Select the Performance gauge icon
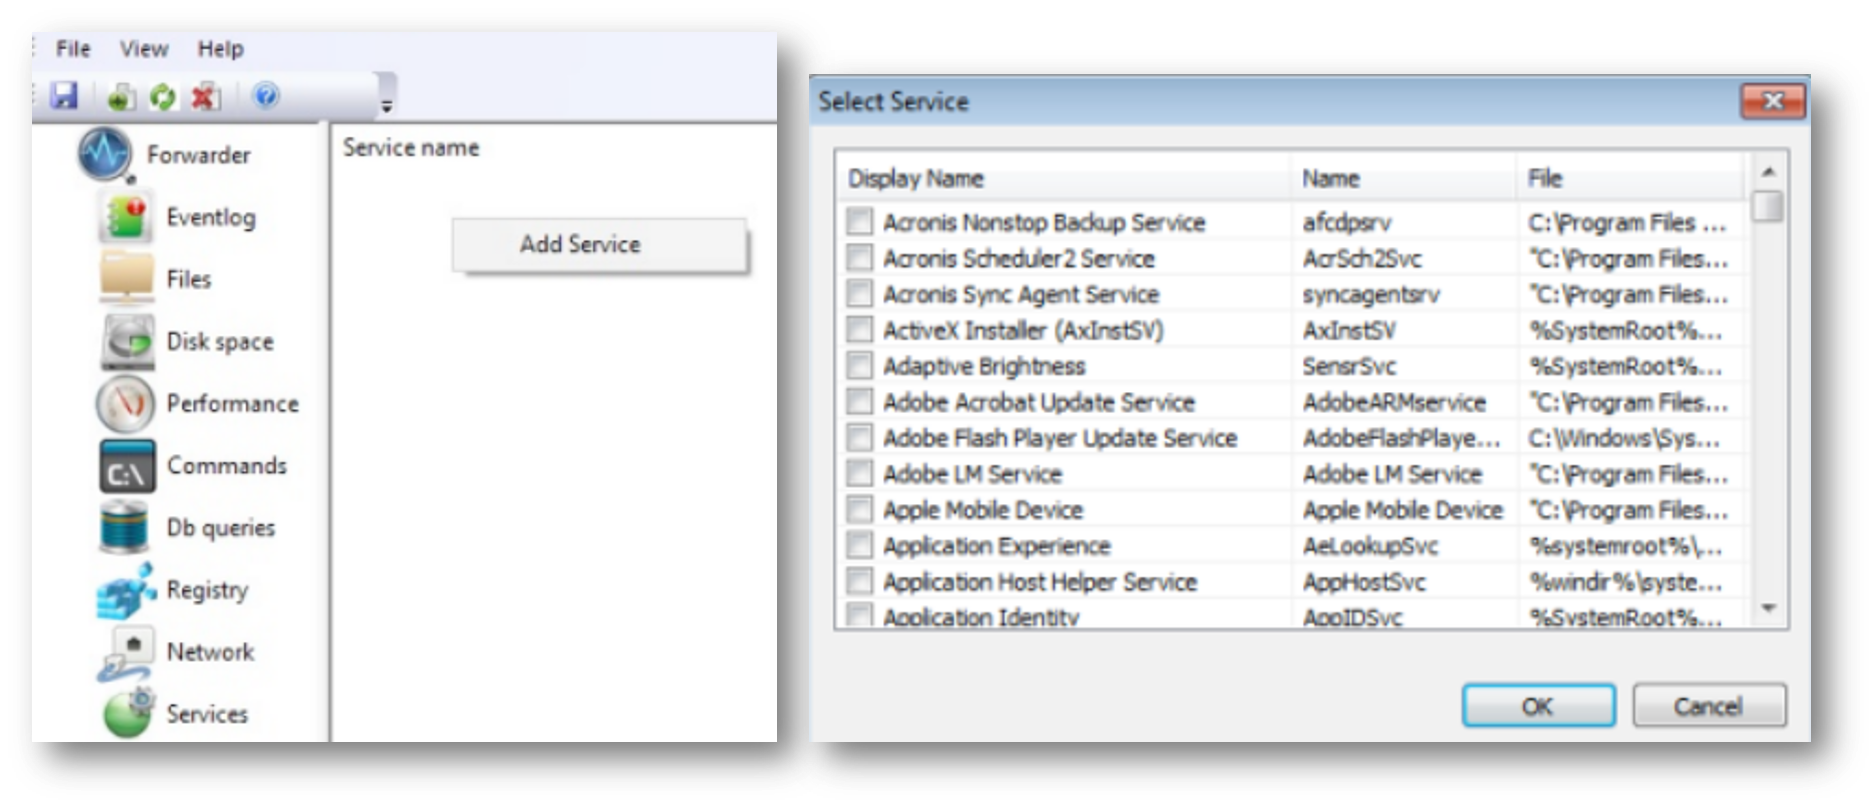Image resolution: width=1876 pixels, height=807 pixels. pyautogui.click(x=126, y=403)
